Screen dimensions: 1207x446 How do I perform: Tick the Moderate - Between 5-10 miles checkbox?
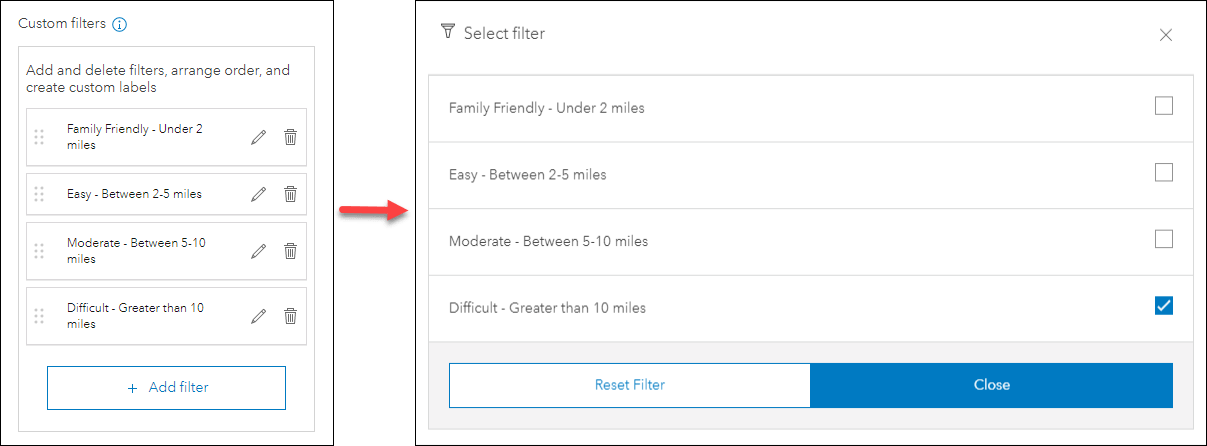point(1163,240)
